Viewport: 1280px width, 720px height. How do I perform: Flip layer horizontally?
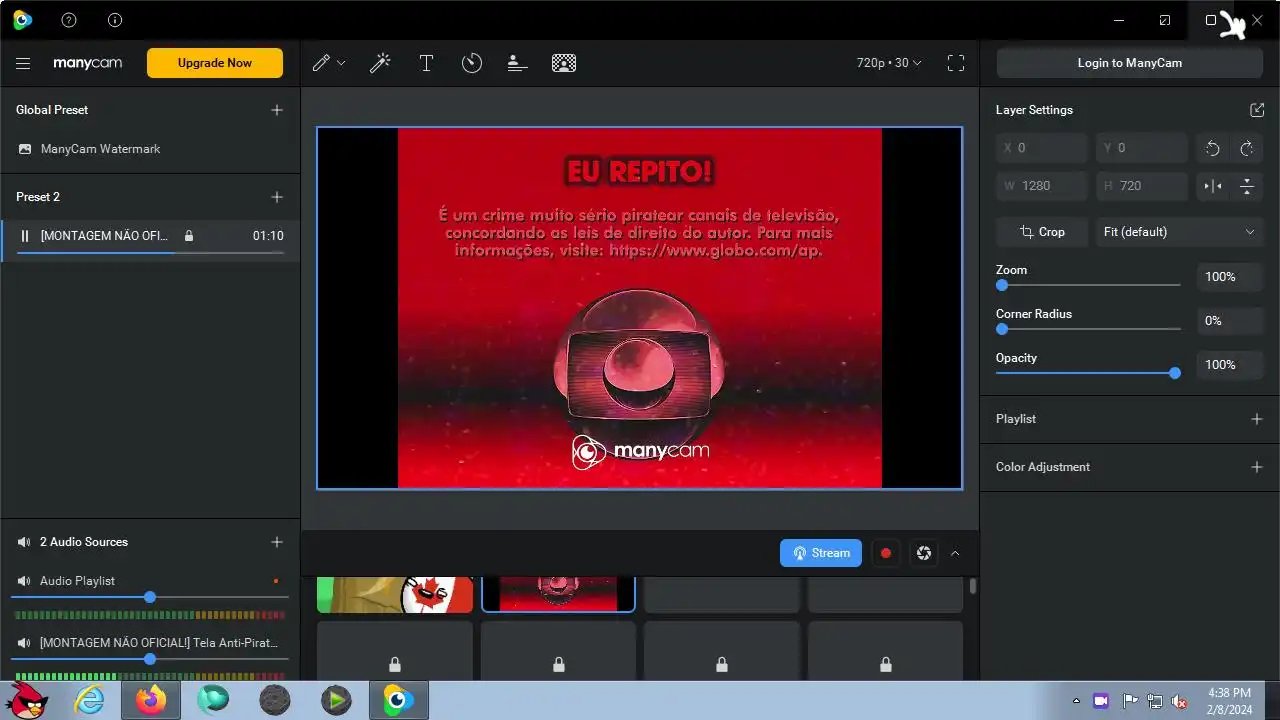point(1212,186)
